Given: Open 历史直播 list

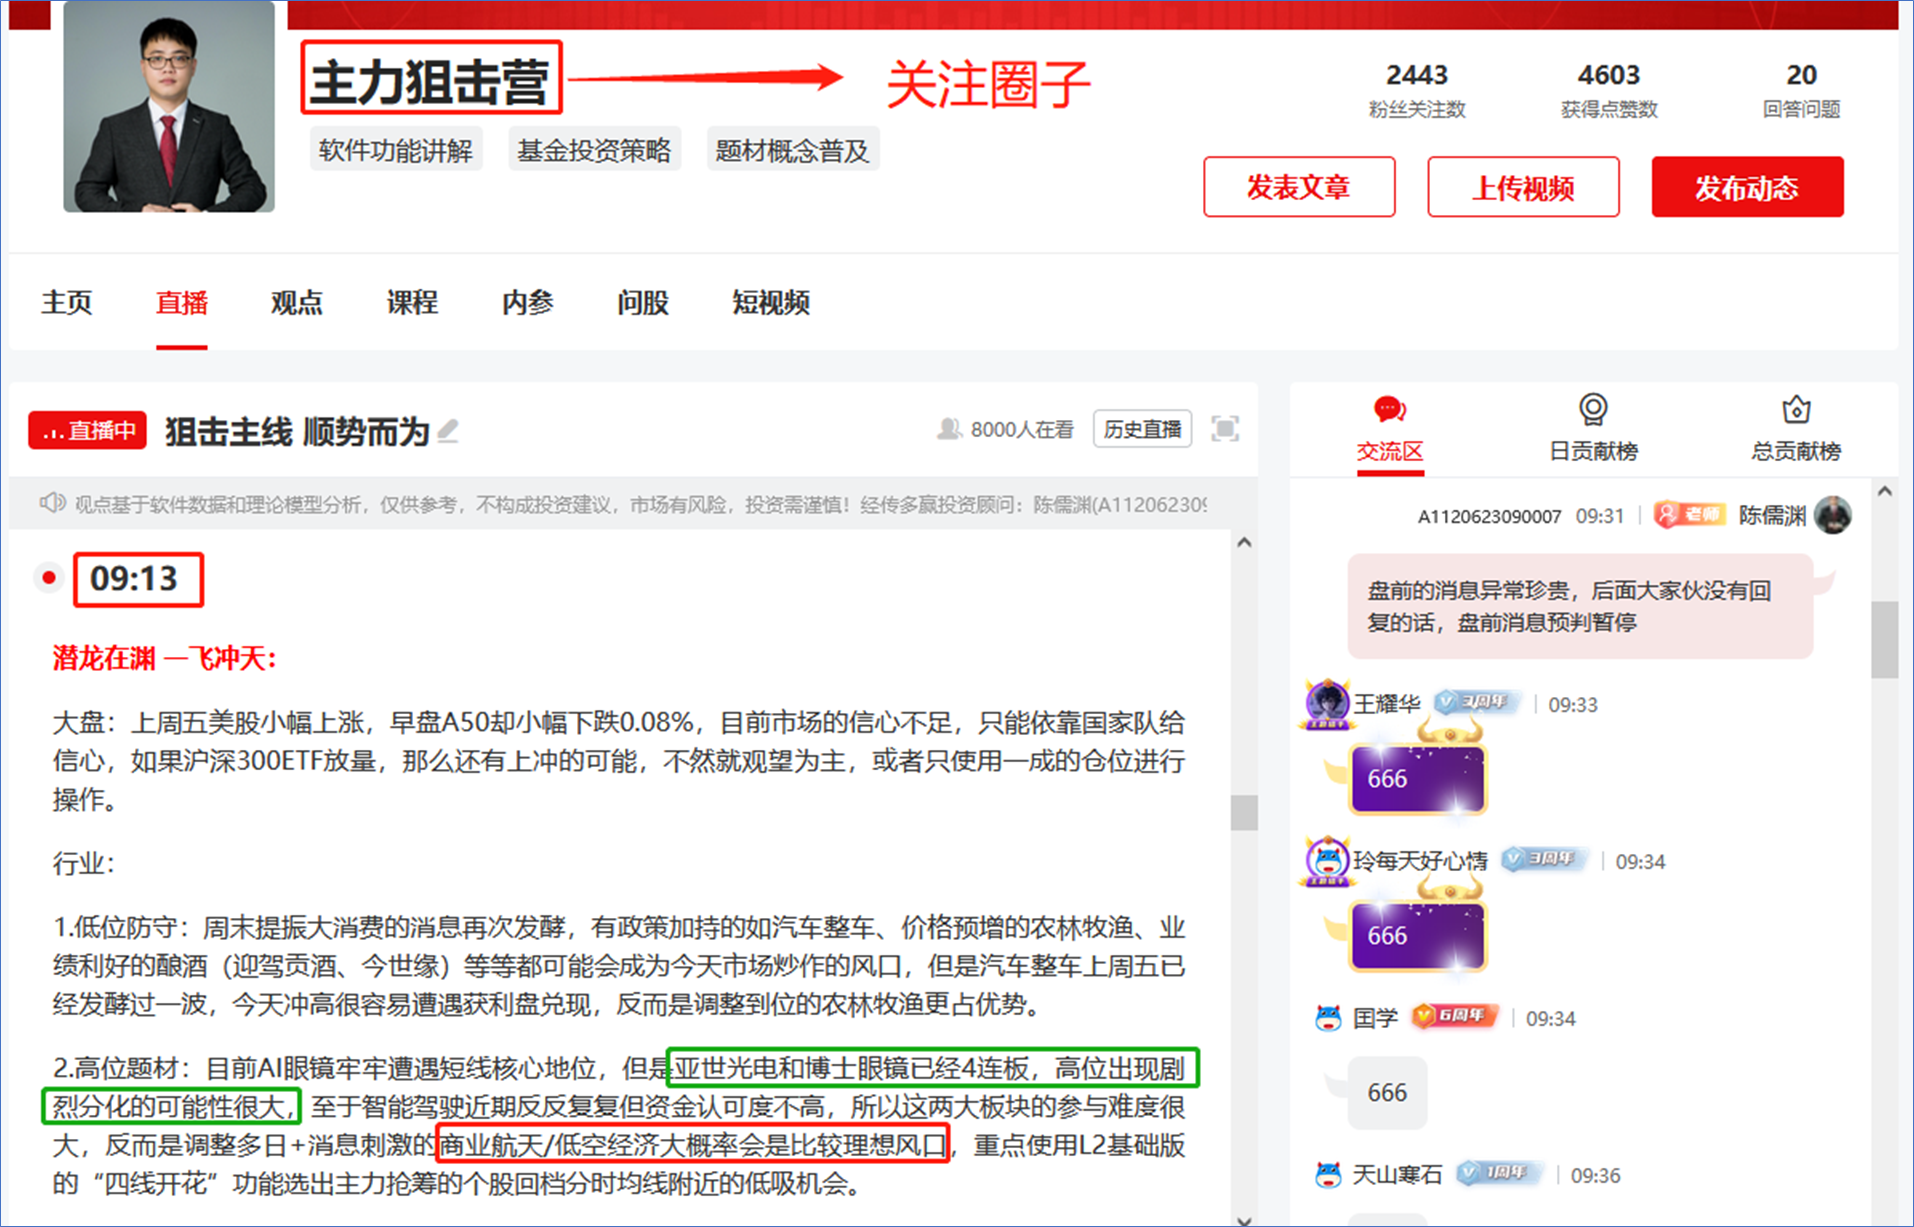Looking at the screenshot, I should pos(1142,429).
